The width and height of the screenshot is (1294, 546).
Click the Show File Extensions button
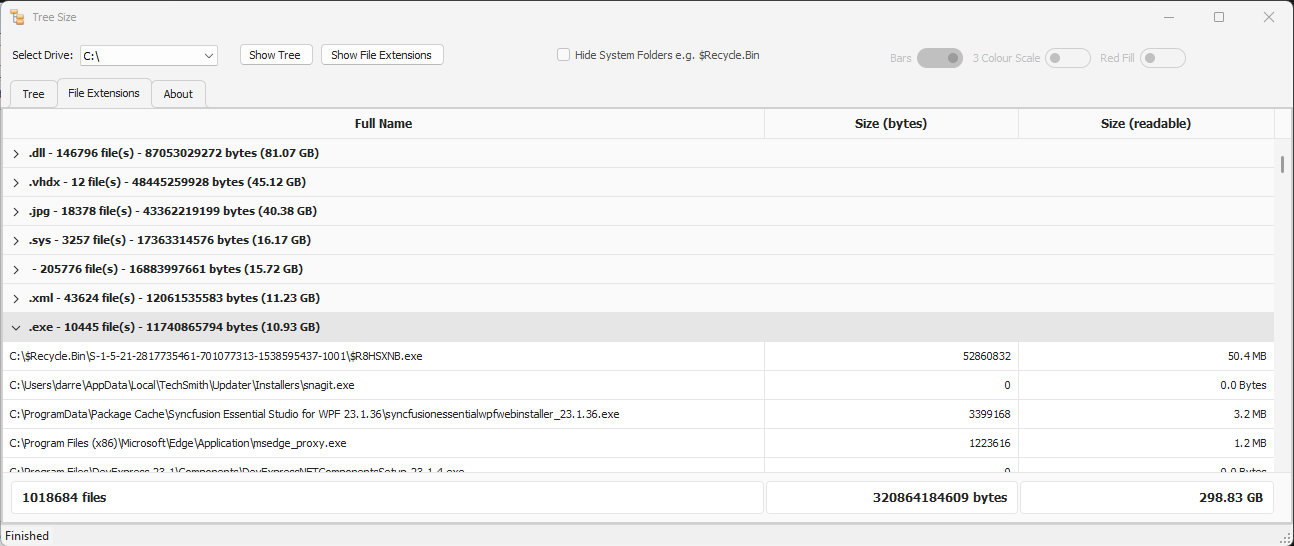point(381,55)
